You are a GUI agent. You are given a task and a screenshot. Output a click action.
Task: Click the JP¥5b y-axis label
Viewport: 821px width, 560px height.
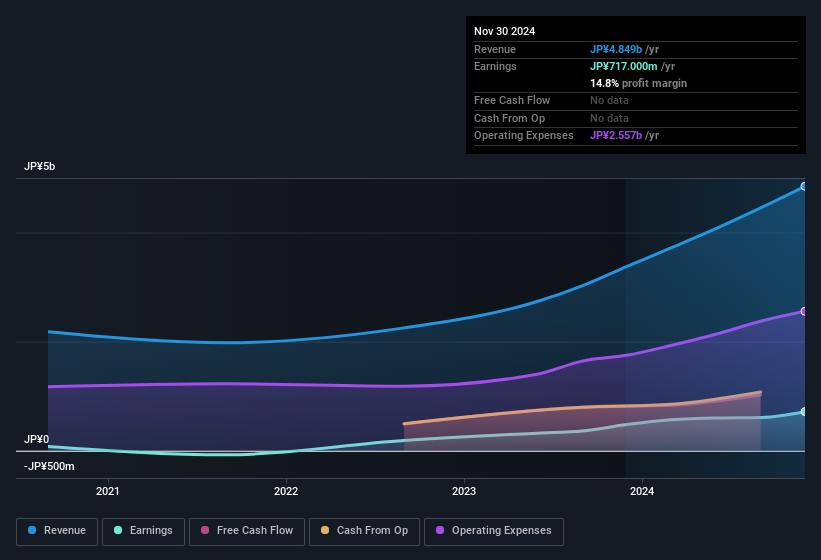point(39,166)
